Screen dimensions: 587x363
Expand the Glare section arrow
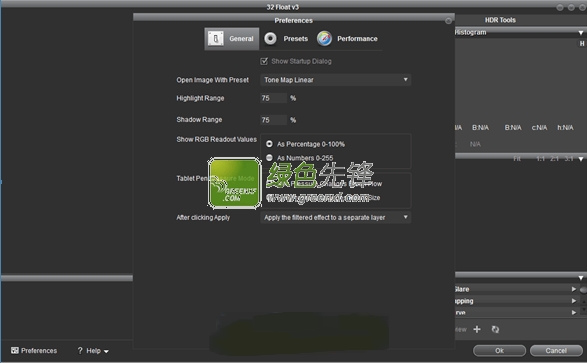click(574, 289)
